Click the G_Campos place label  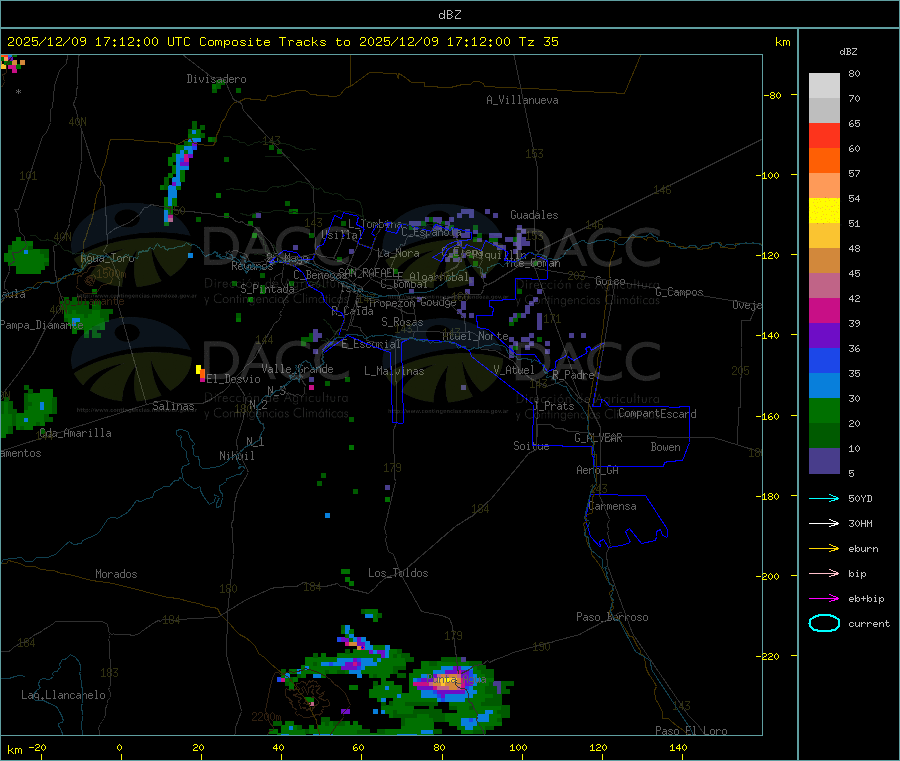pyautogui.click(x=679, y=292)
